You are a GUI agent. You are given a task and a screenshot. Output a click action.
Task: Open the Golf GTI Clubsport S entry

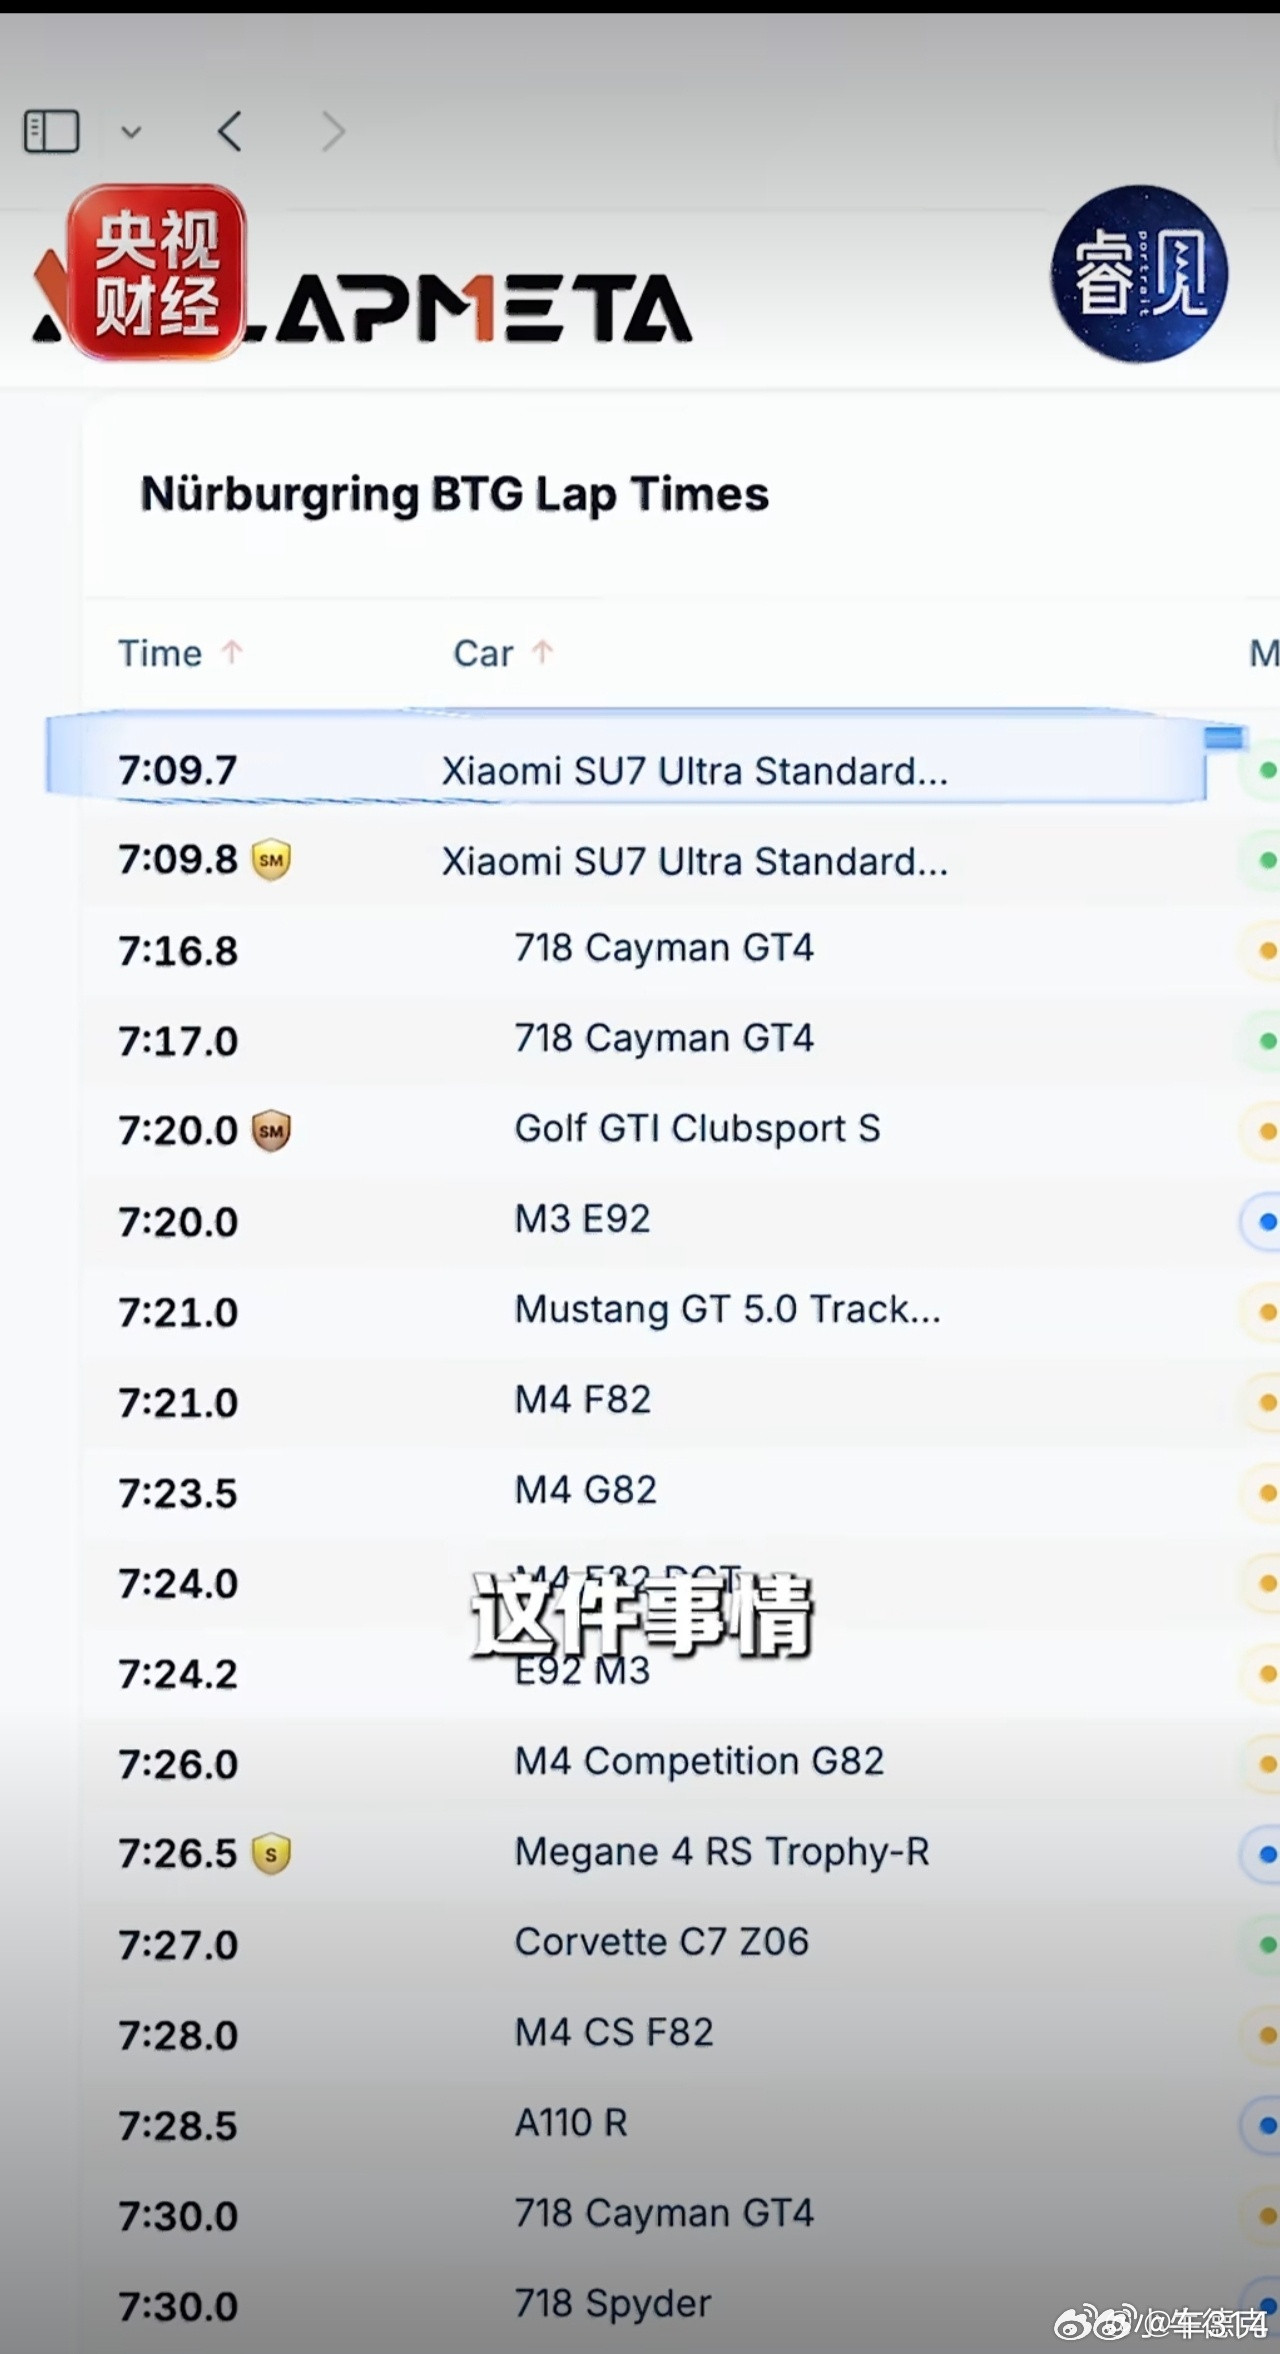[x=698, y=1128]
